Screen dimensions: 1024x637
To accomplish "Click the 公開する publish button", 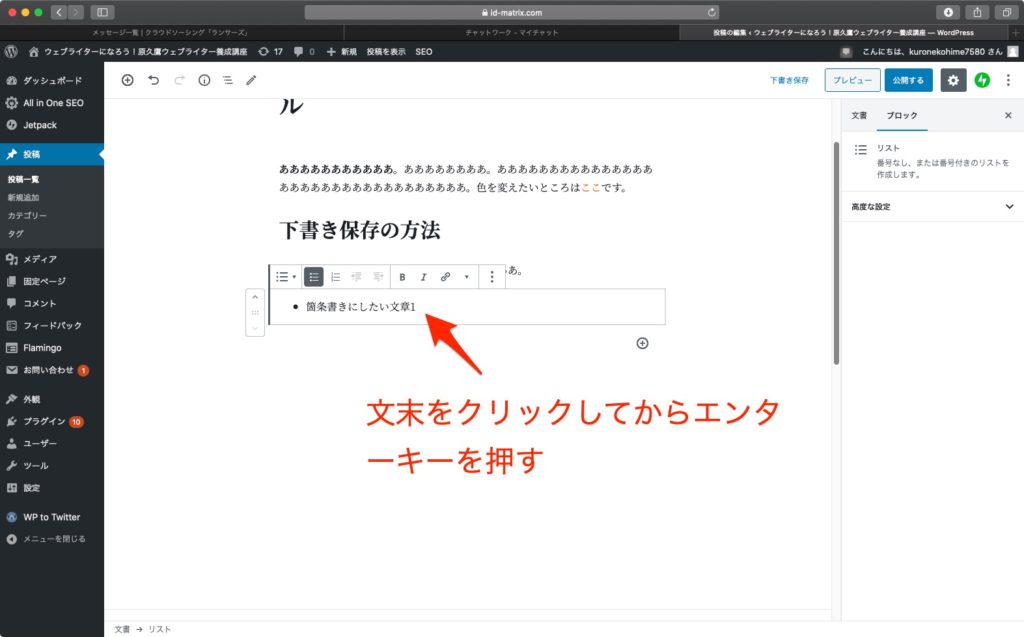I will click(x=908, y=80).
